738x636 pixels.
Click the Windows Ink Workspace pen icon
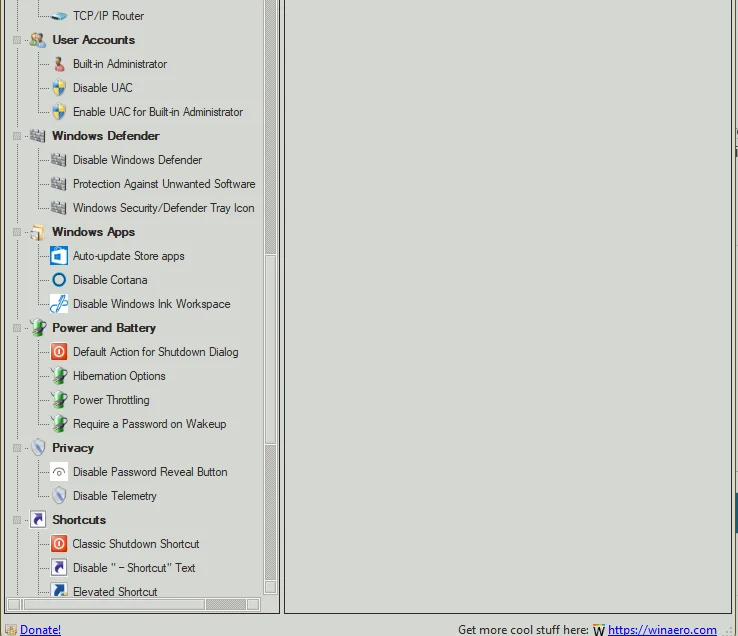click(59, 304)
